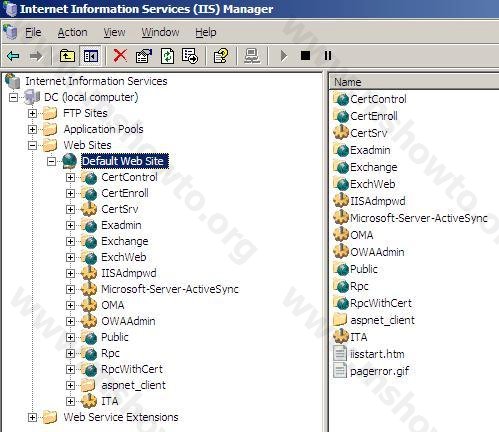
Task: Click the CertControl icon in the right pane
Action: pyautogui.click(x=341, y=99)
